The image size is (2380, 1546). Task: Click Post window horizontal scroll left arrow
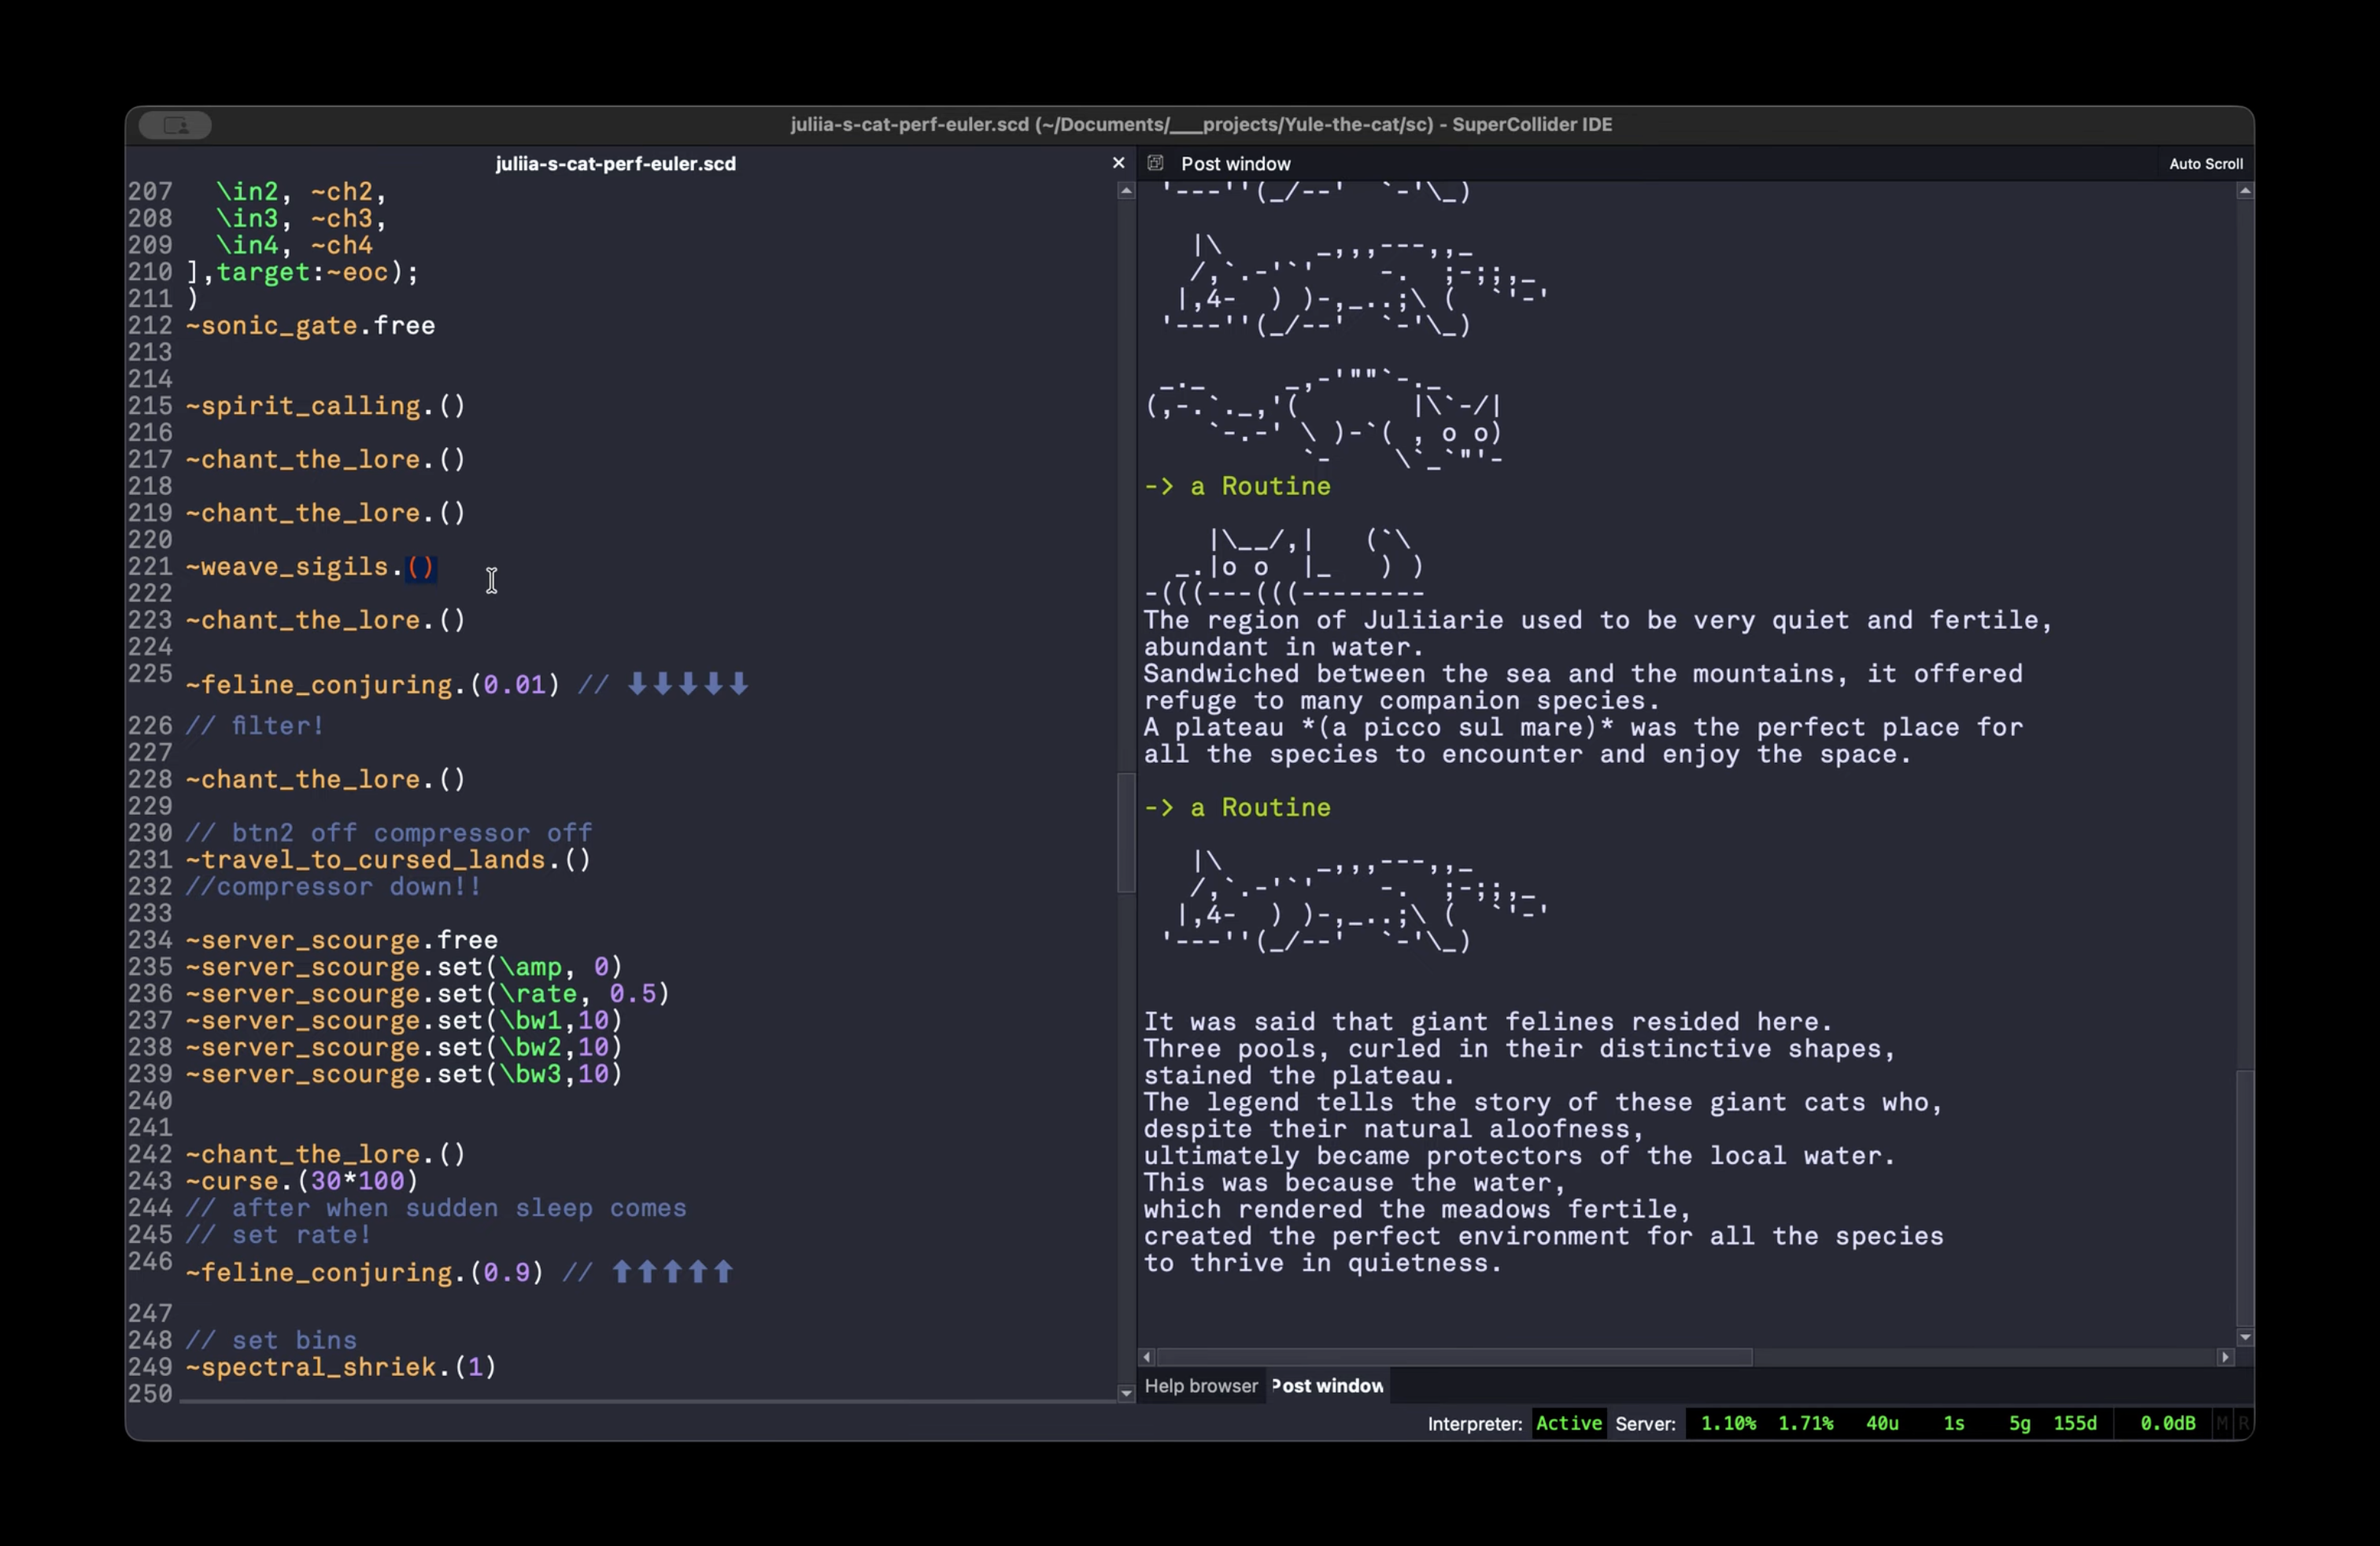[1147, 1357]
